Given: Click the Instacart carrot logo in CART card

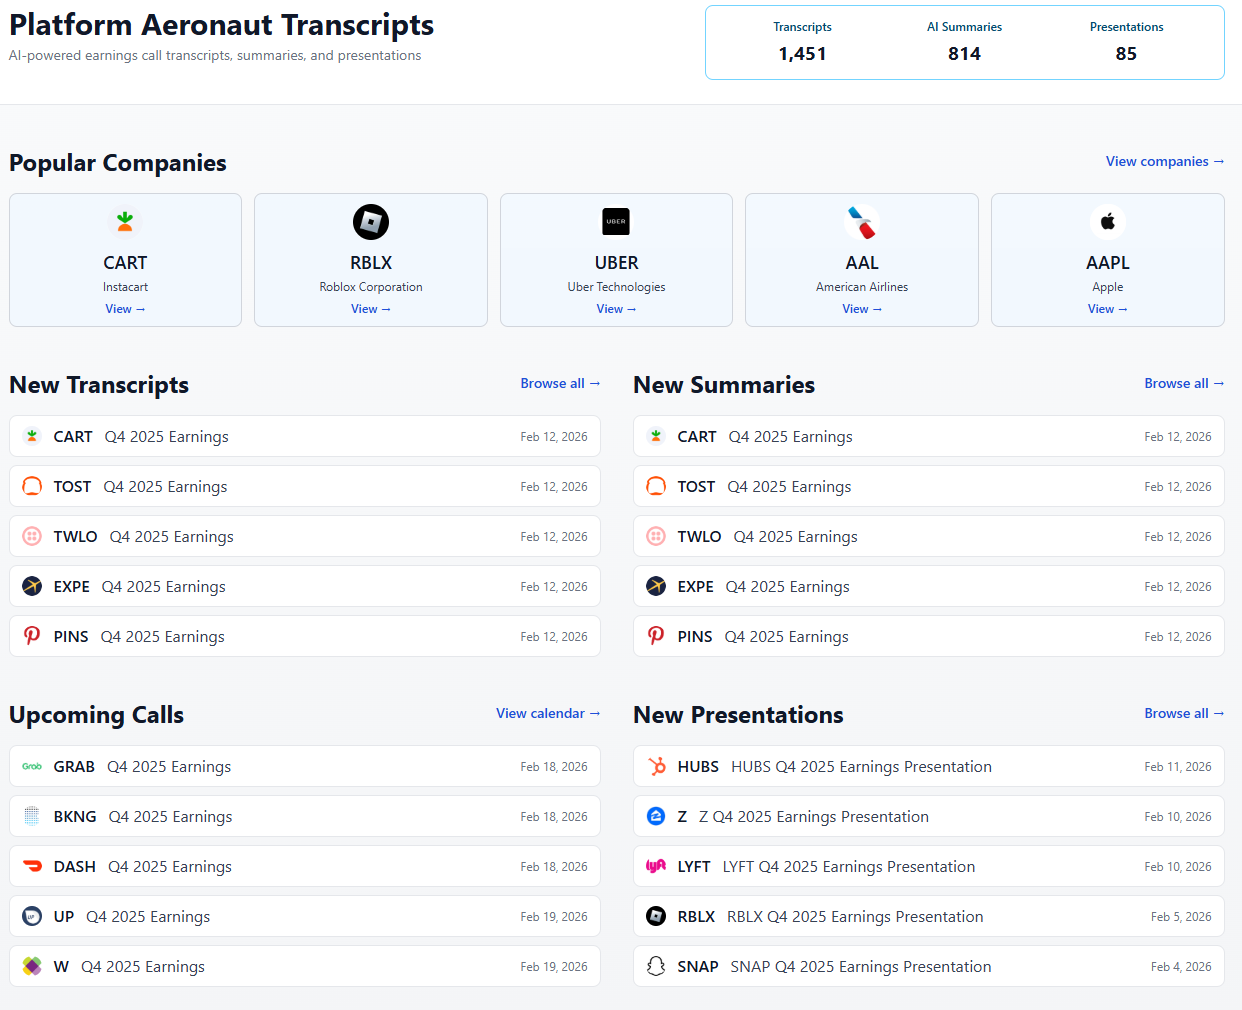Looking at the screenshot, I should 125,222.
